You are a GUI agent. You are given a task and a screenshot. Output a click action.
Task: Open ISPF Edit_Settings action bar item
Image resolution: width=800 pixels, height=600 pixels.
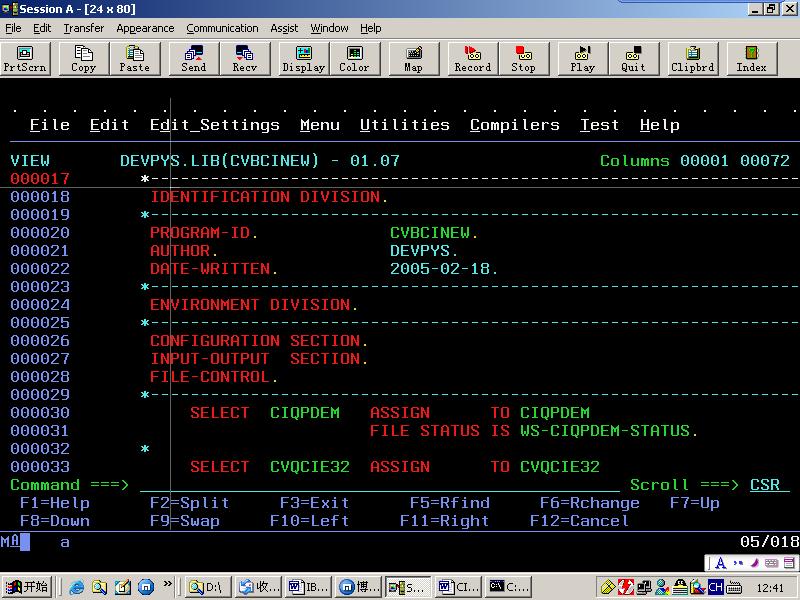coord(215,125)
